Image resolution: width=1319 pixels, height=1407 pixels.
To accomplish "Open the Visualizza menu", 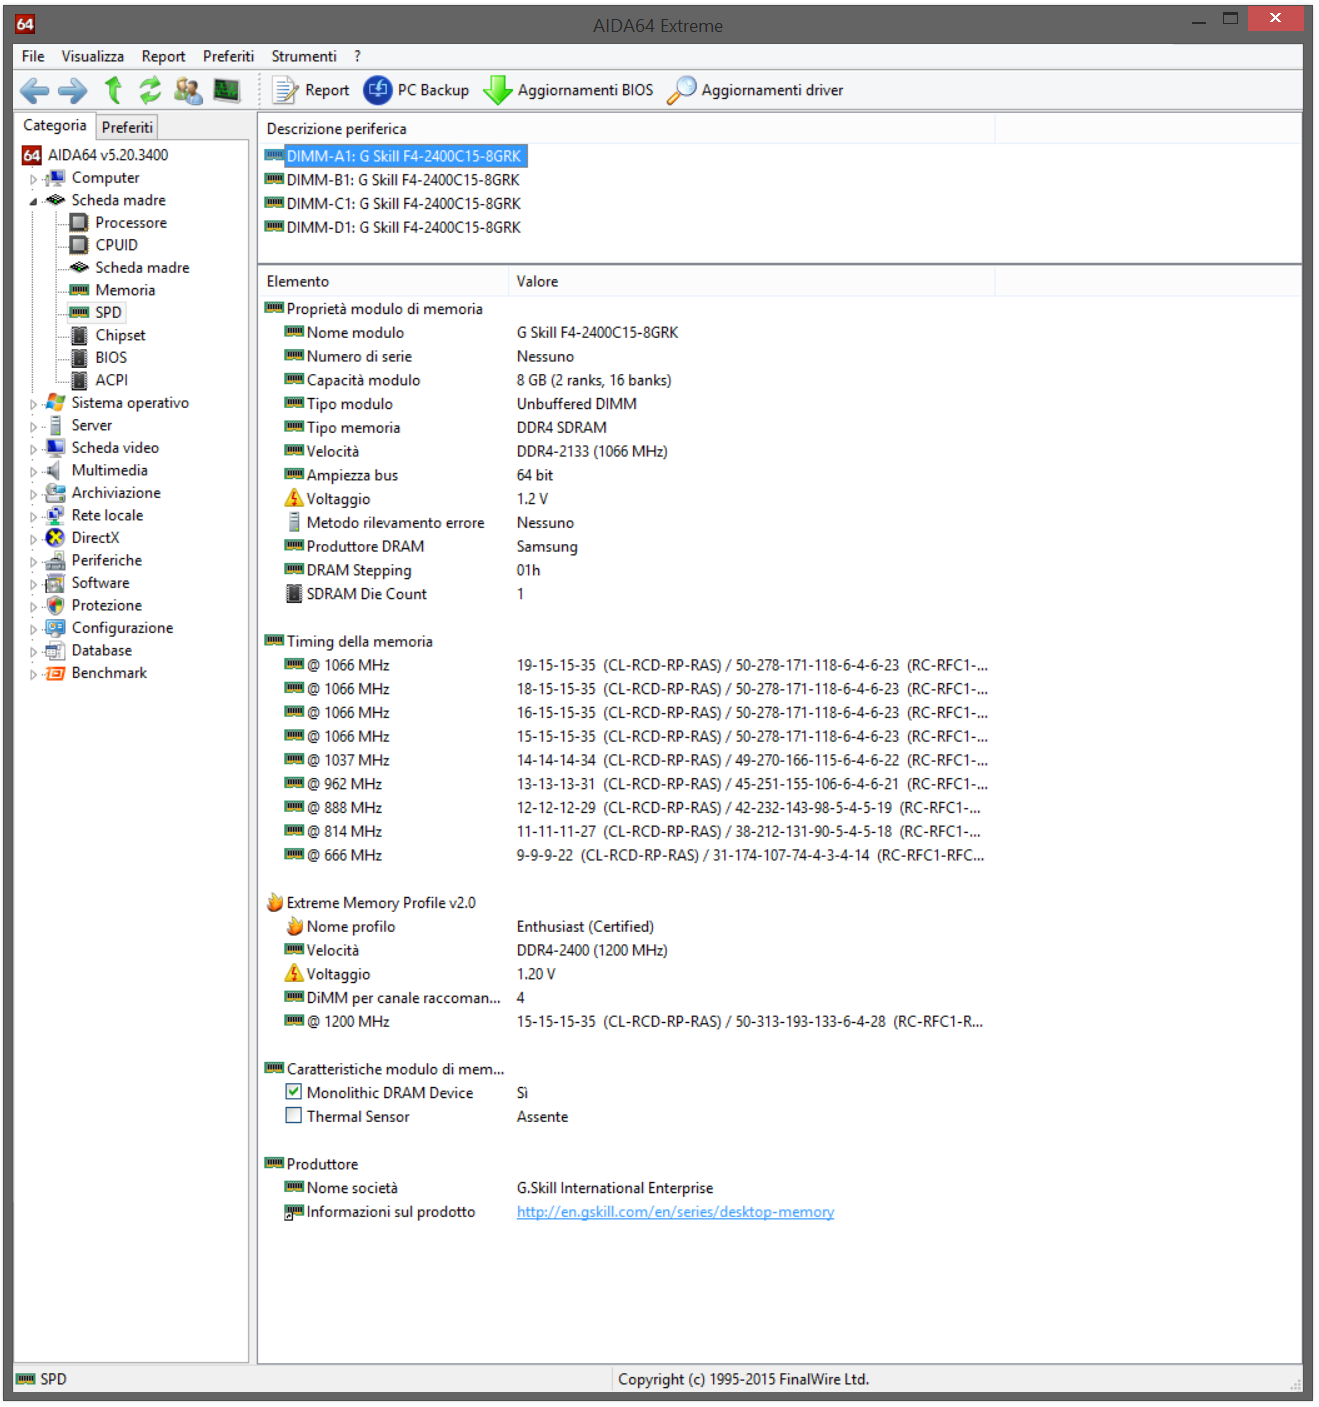I will (93, 56).
